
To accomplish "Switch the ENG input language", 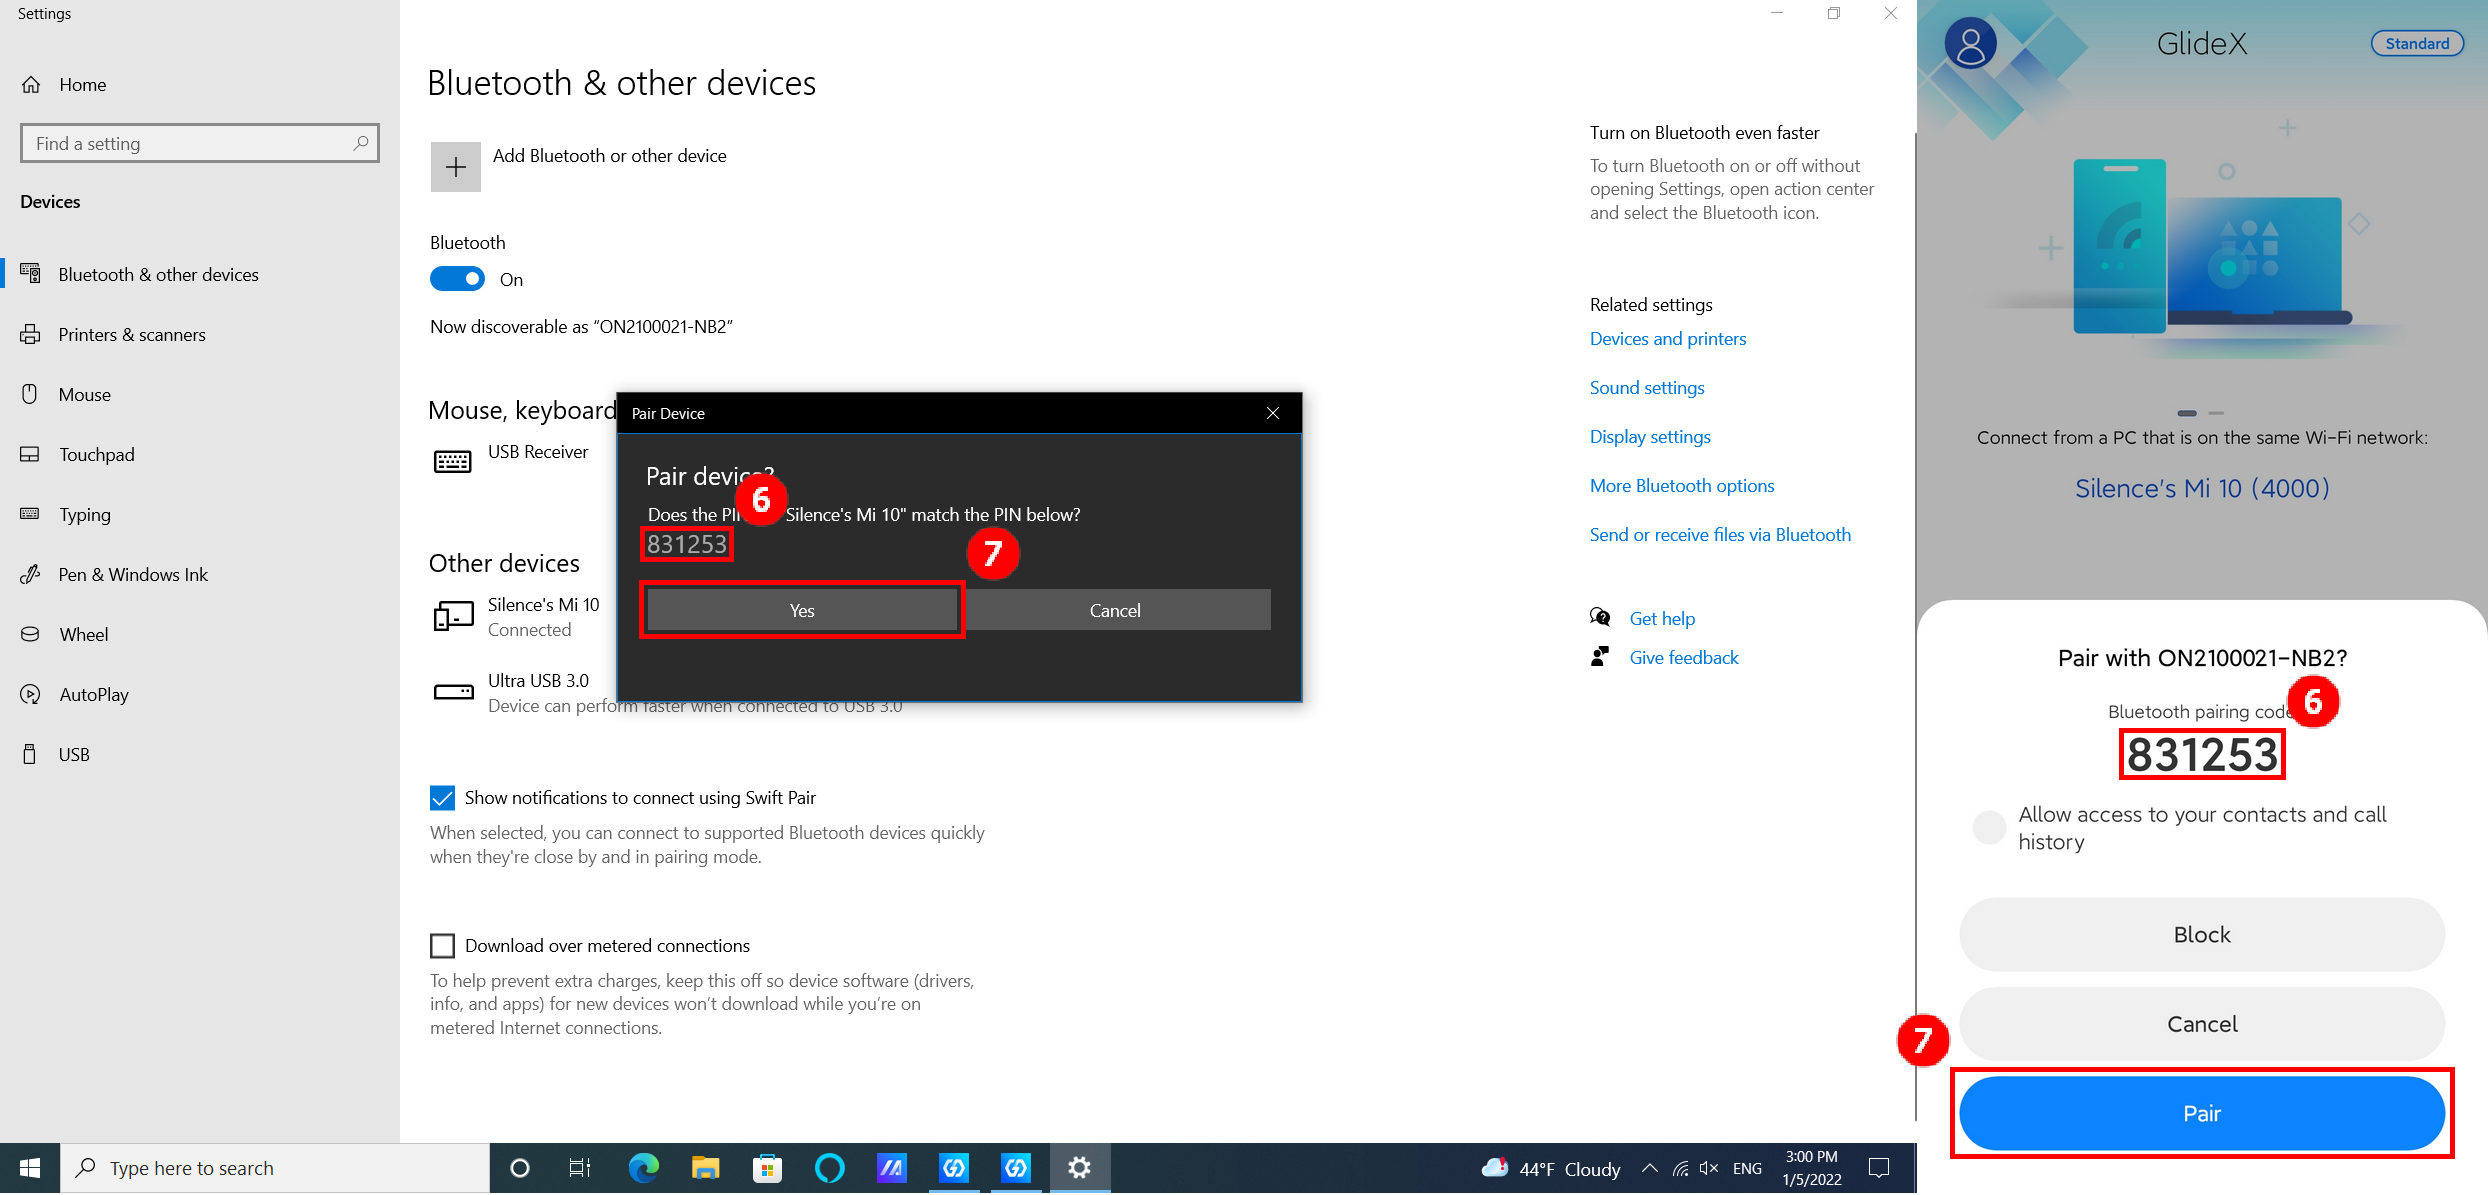I will [1747, 1168].
